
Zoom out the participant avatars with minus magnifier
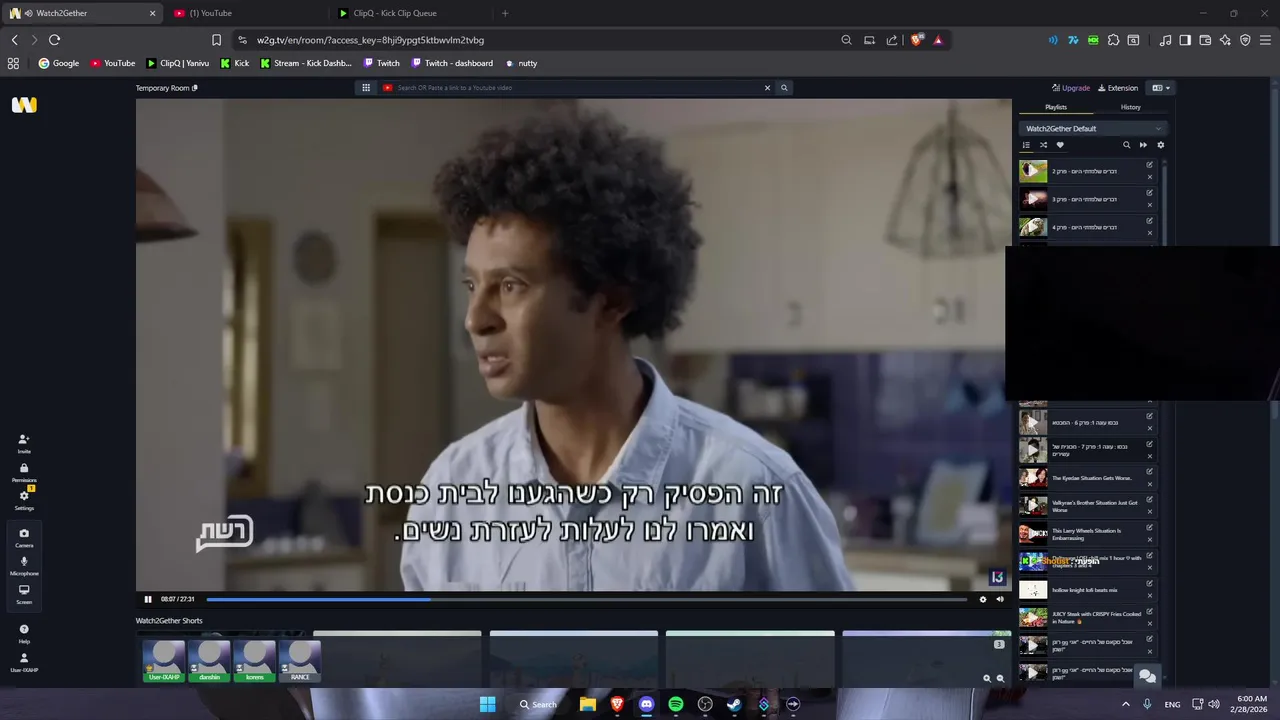[1000, 678]
